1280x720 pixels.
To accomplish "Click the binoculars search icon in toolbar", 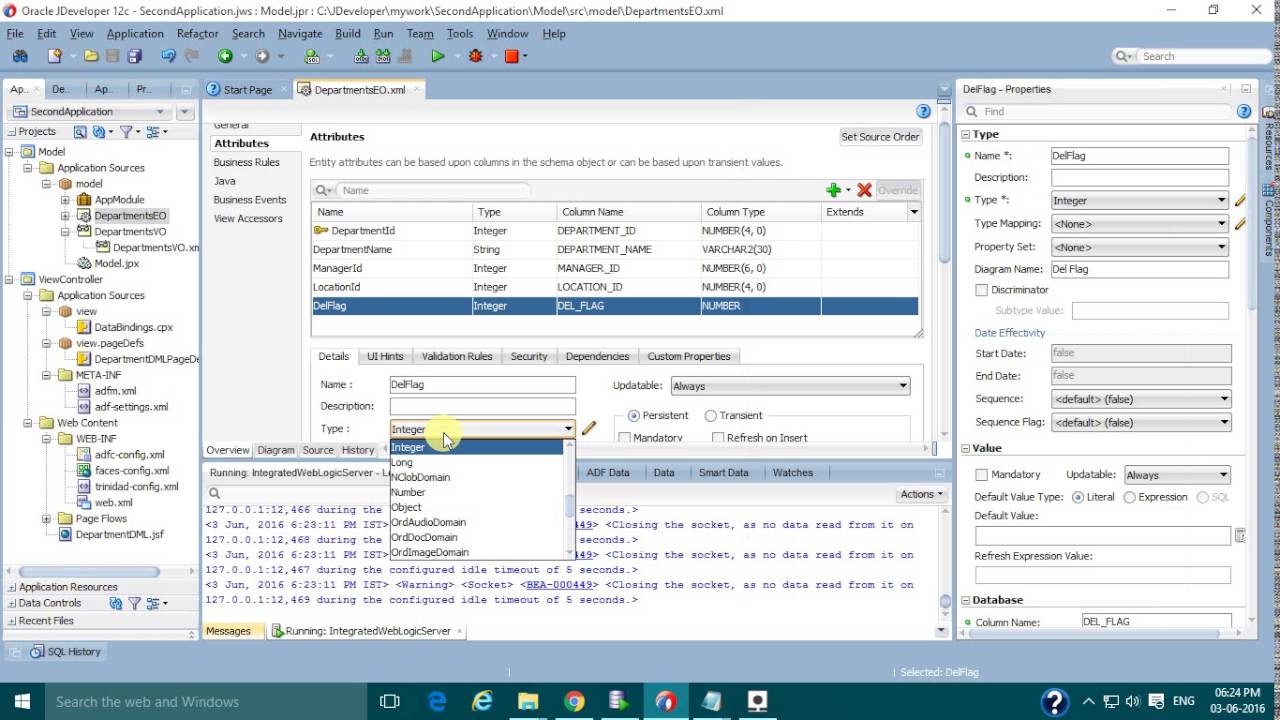I will (20, 56).
